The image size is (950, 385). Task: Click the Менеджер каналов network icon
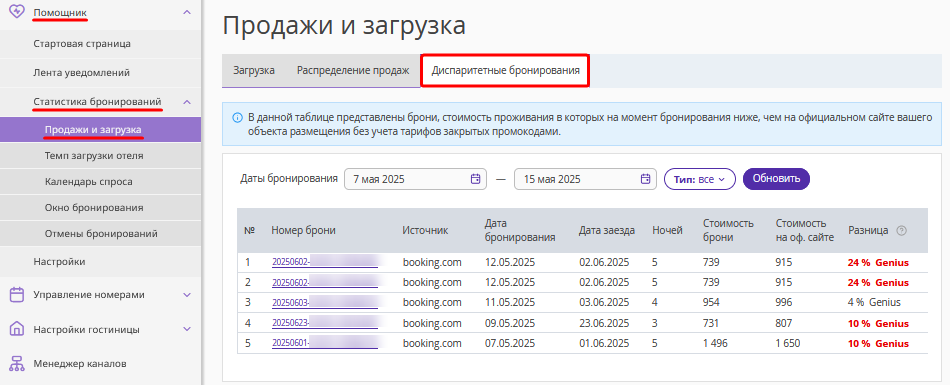point(17,364)
